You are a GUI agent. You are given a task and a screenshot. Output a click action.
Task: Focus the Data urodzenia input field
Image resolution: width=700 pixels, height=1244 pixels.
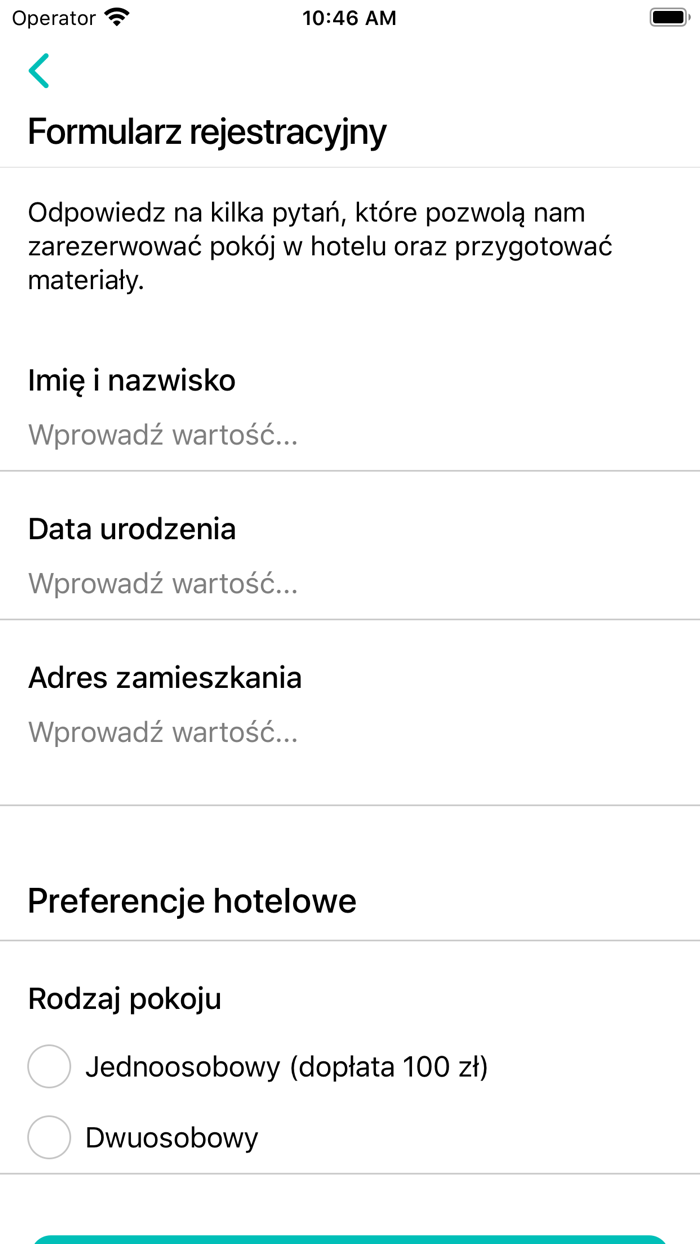click(350, 583)
